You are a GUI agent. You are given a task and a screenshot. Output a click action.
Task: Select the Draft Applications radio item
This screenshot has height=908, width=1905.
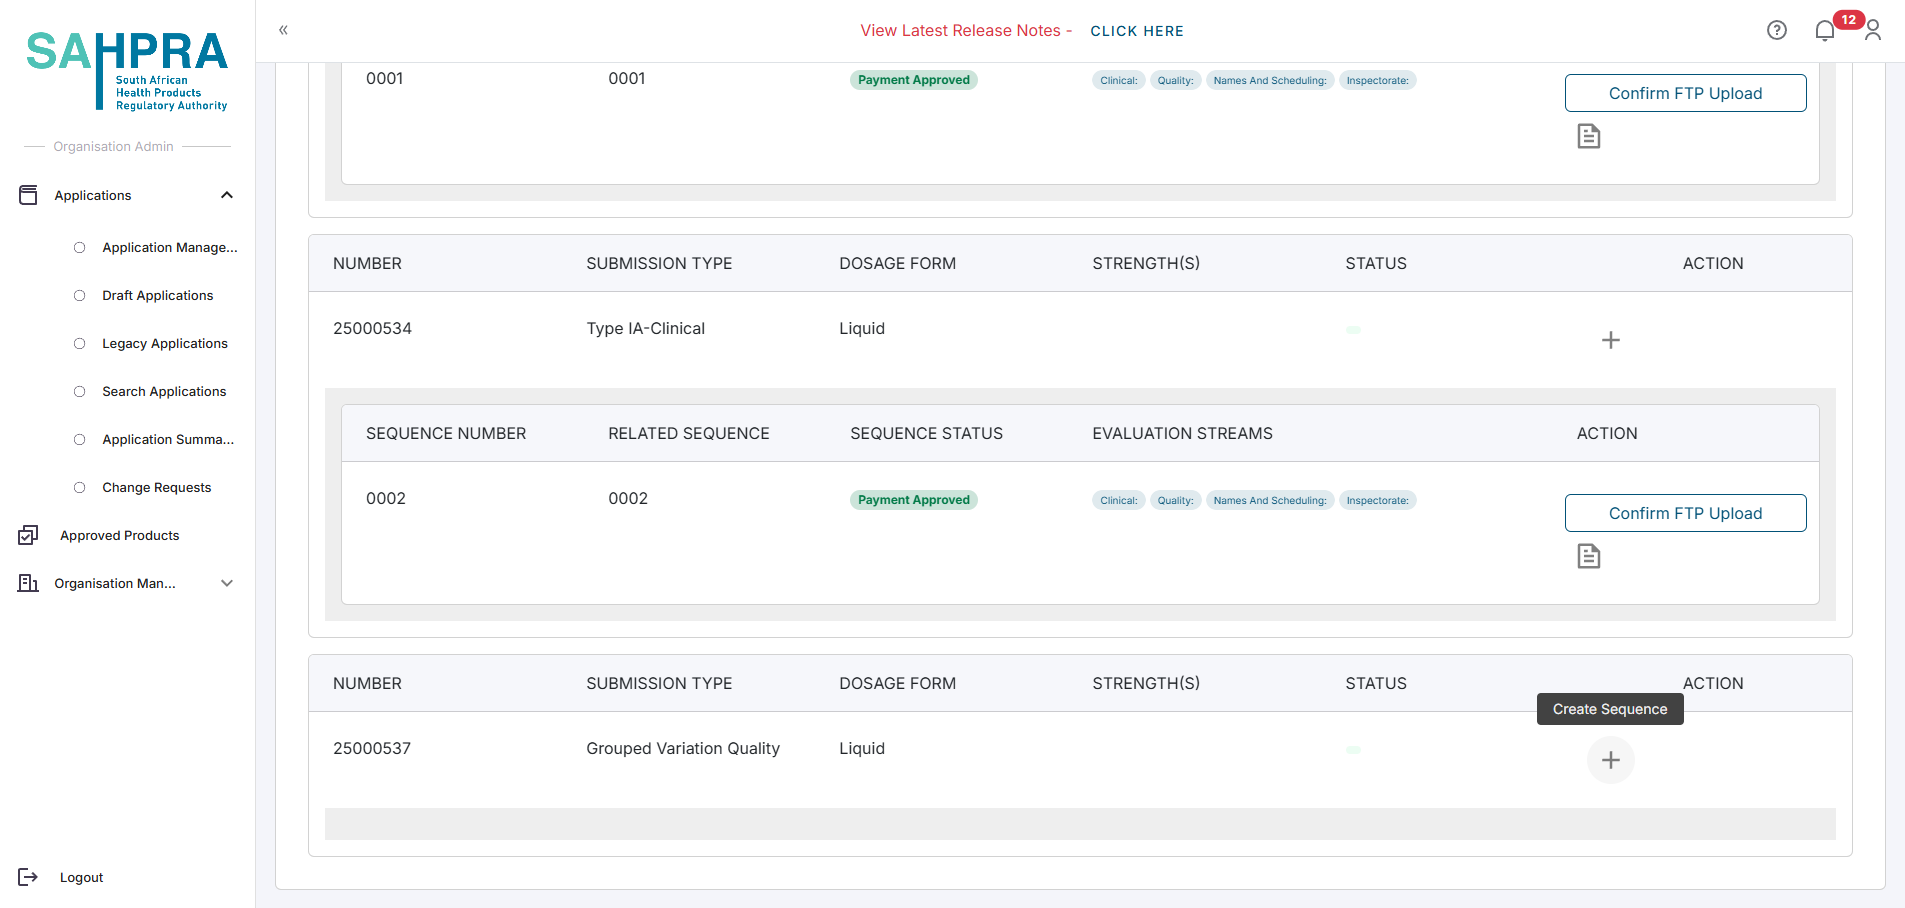click(80, 296)
